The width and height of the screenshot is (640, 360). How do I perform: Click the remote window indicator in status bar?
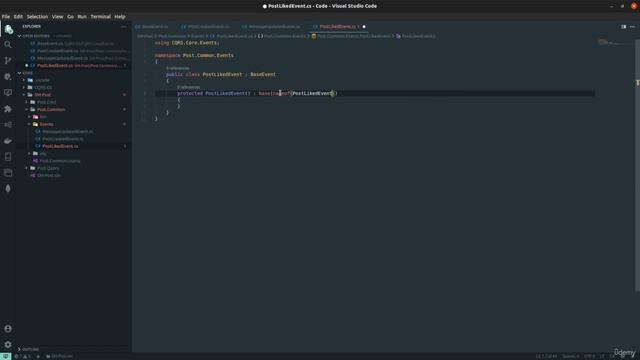(5, 356)
